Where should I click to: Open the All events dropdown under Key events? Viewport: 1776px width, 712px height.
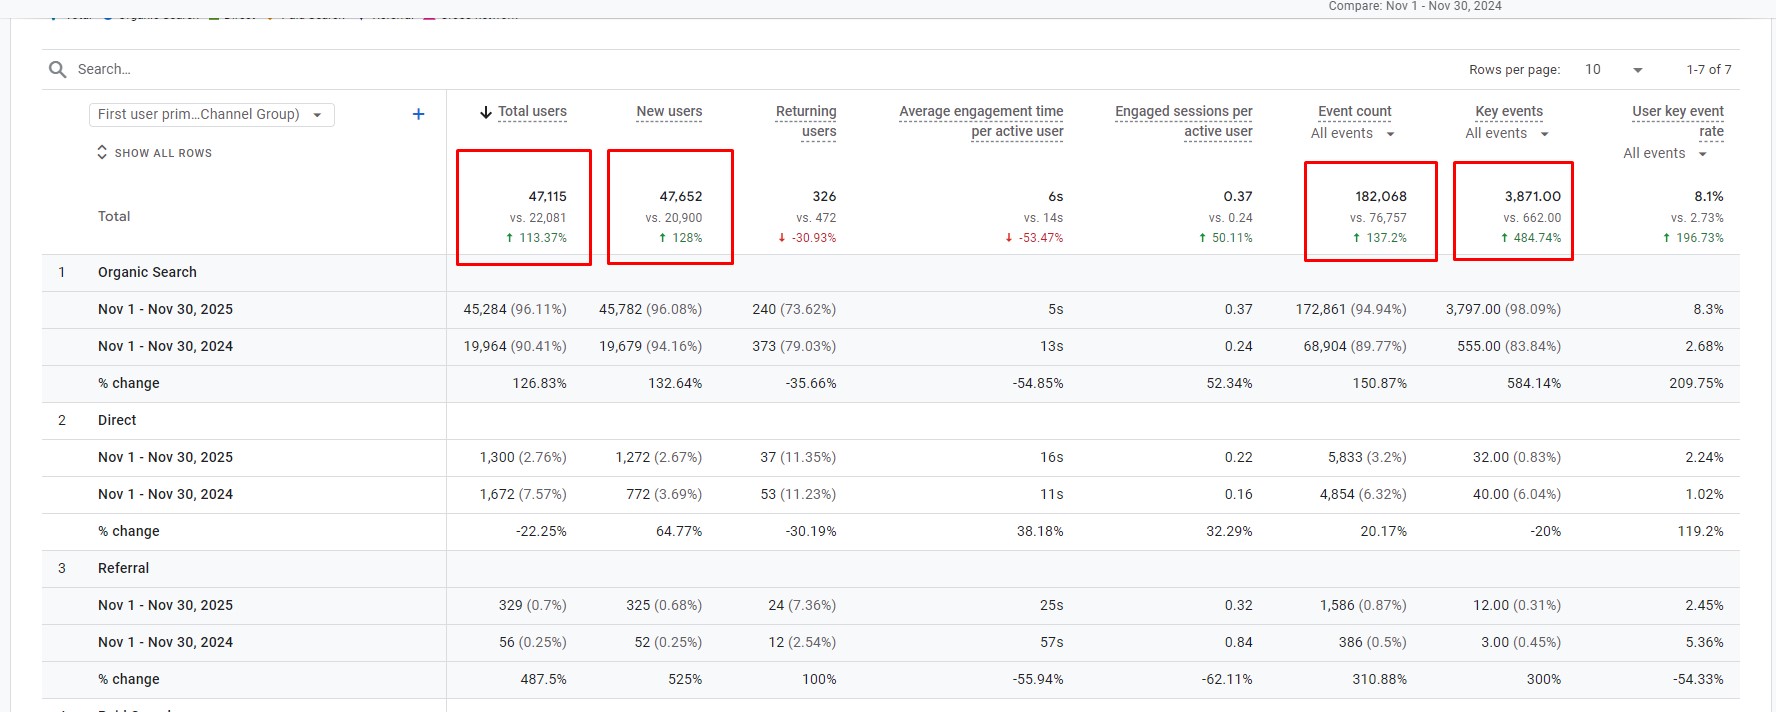tap(1506, 133)
